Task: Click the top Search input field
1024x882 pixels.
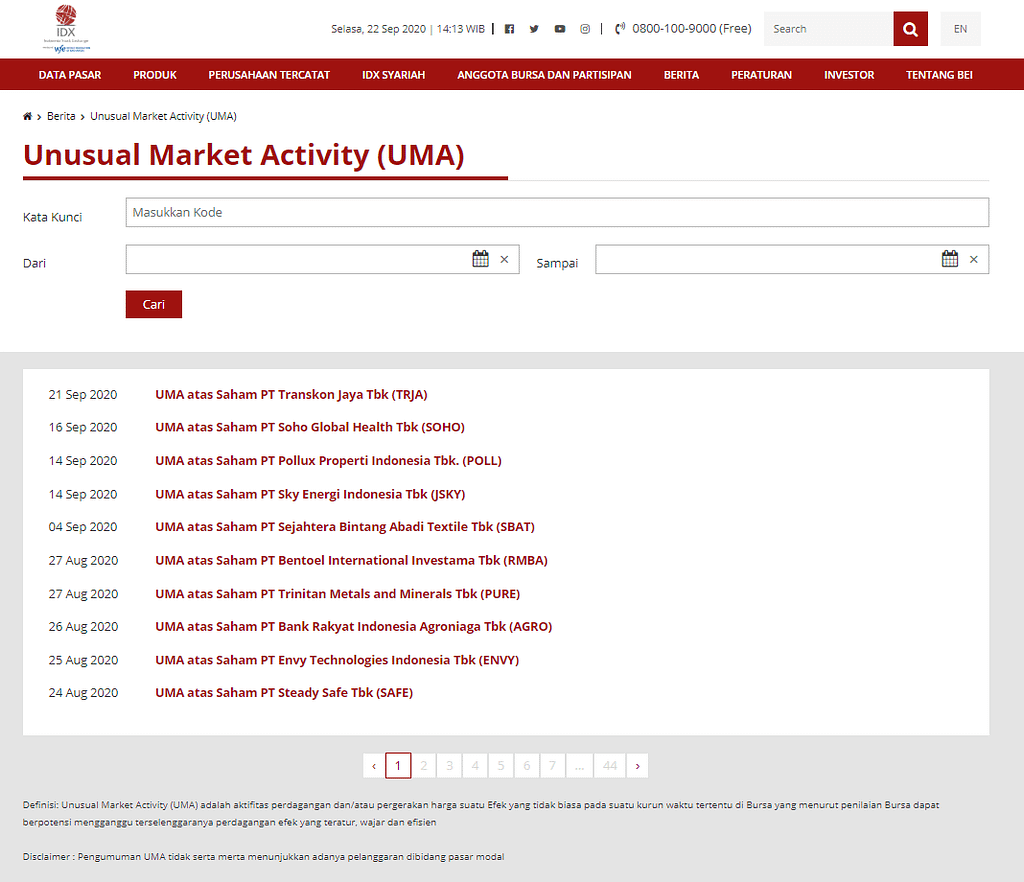Action: click(829, 29)
